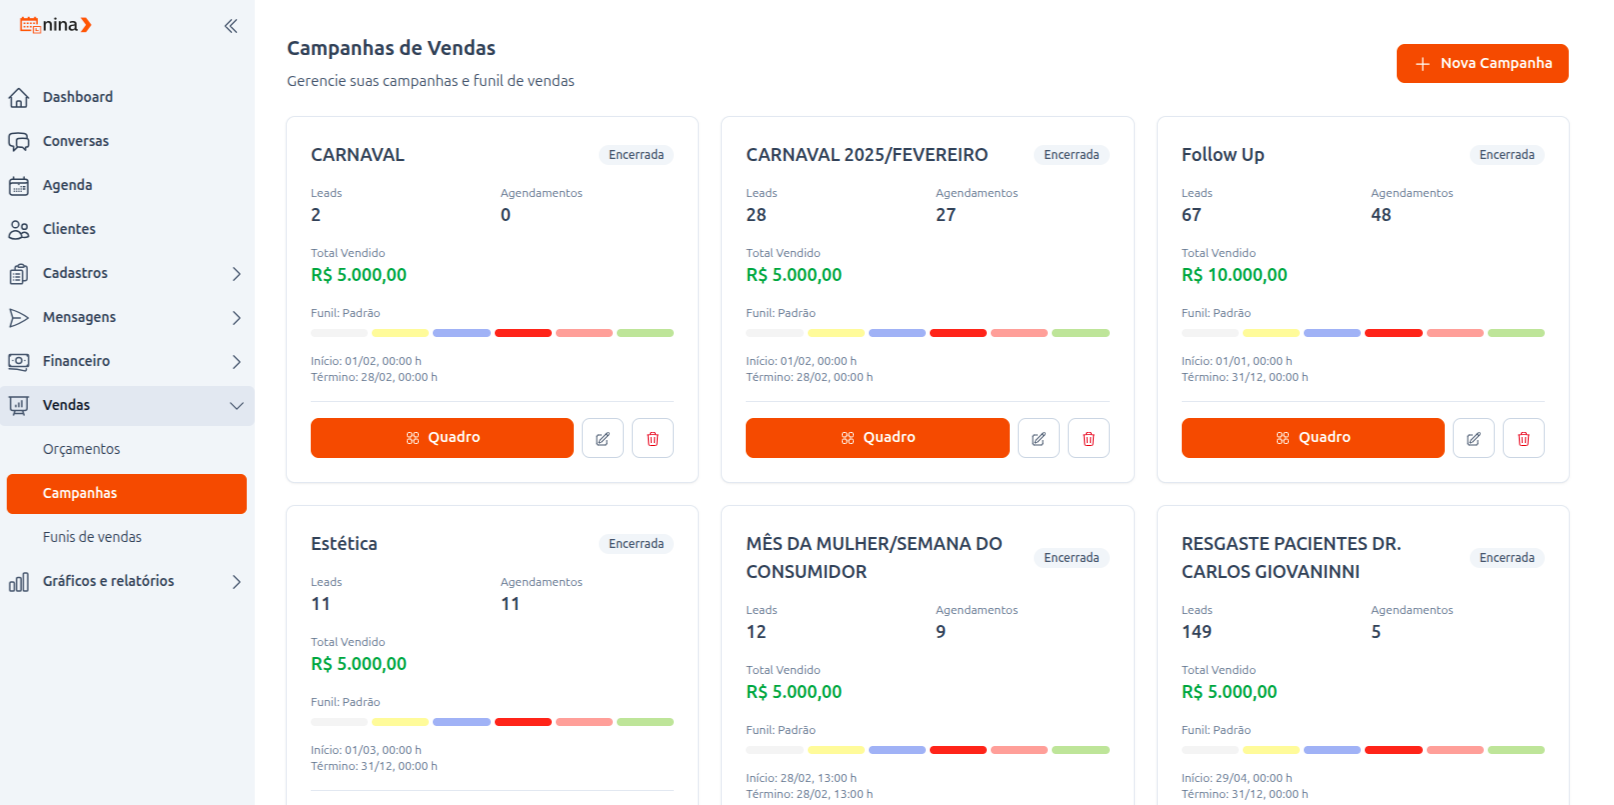Viewport: 1614px width, 805px height.
Task: Open Funis de vendas submenu item
Action: [x=92, y=537]
